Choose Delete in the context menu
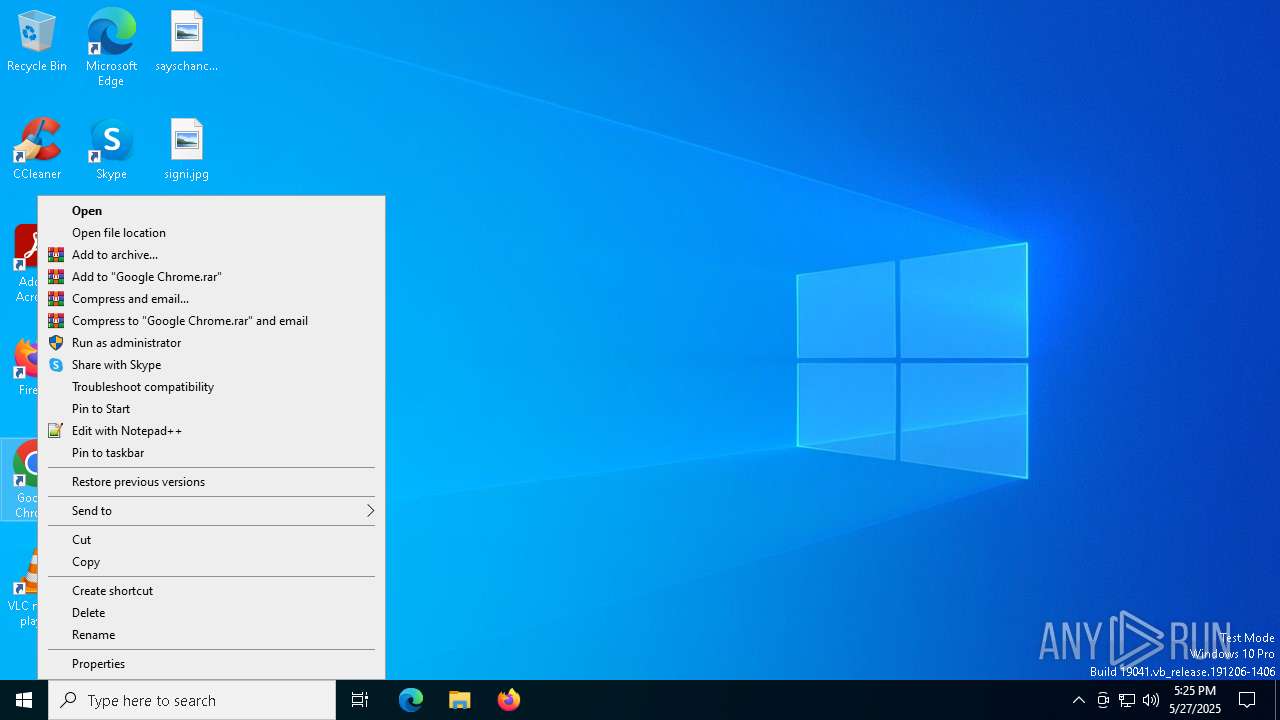Viewport: 1280px width, 720px height. tap(211, 613)
